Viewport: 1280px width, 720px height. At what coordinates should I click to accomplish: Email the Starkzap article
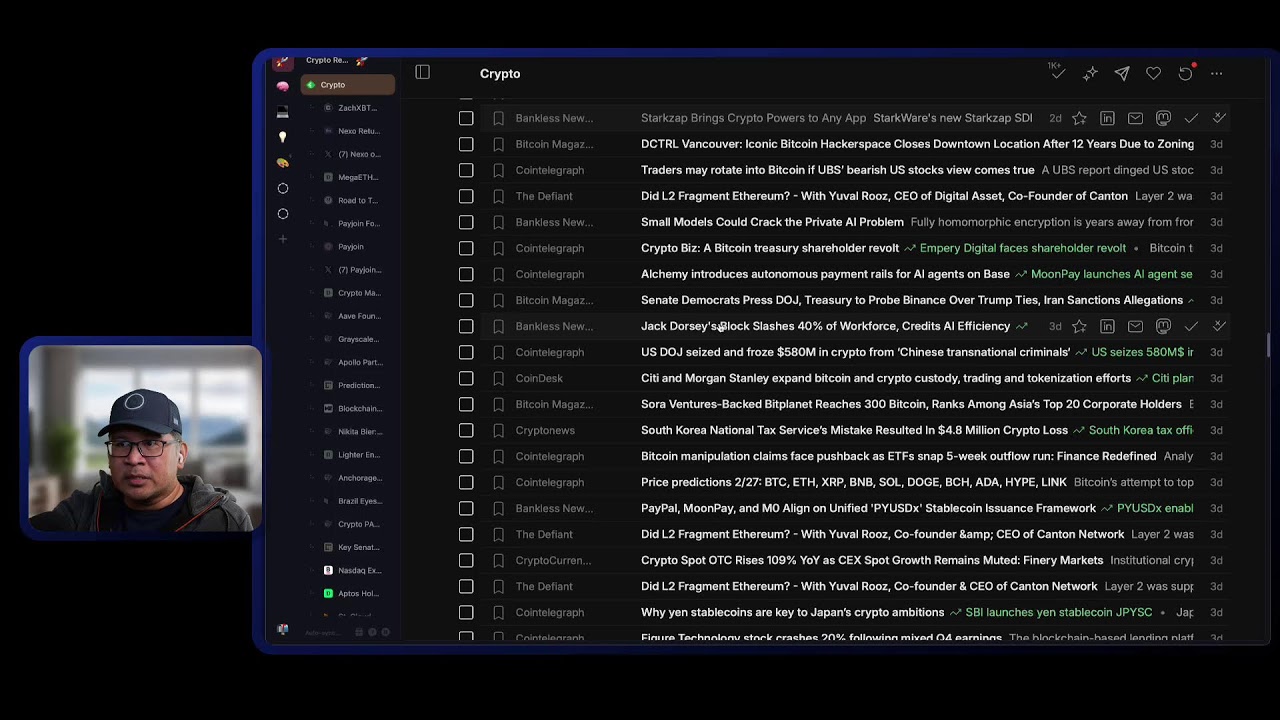point(1135,118)
